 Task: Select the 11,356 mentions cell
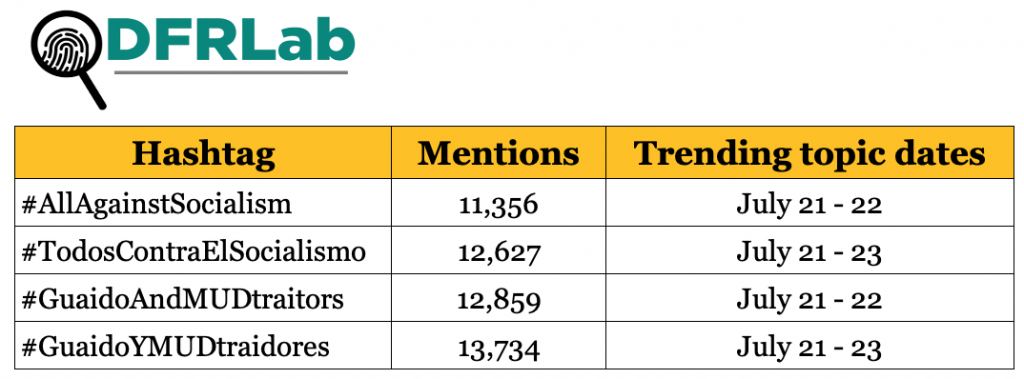point(498,203)
